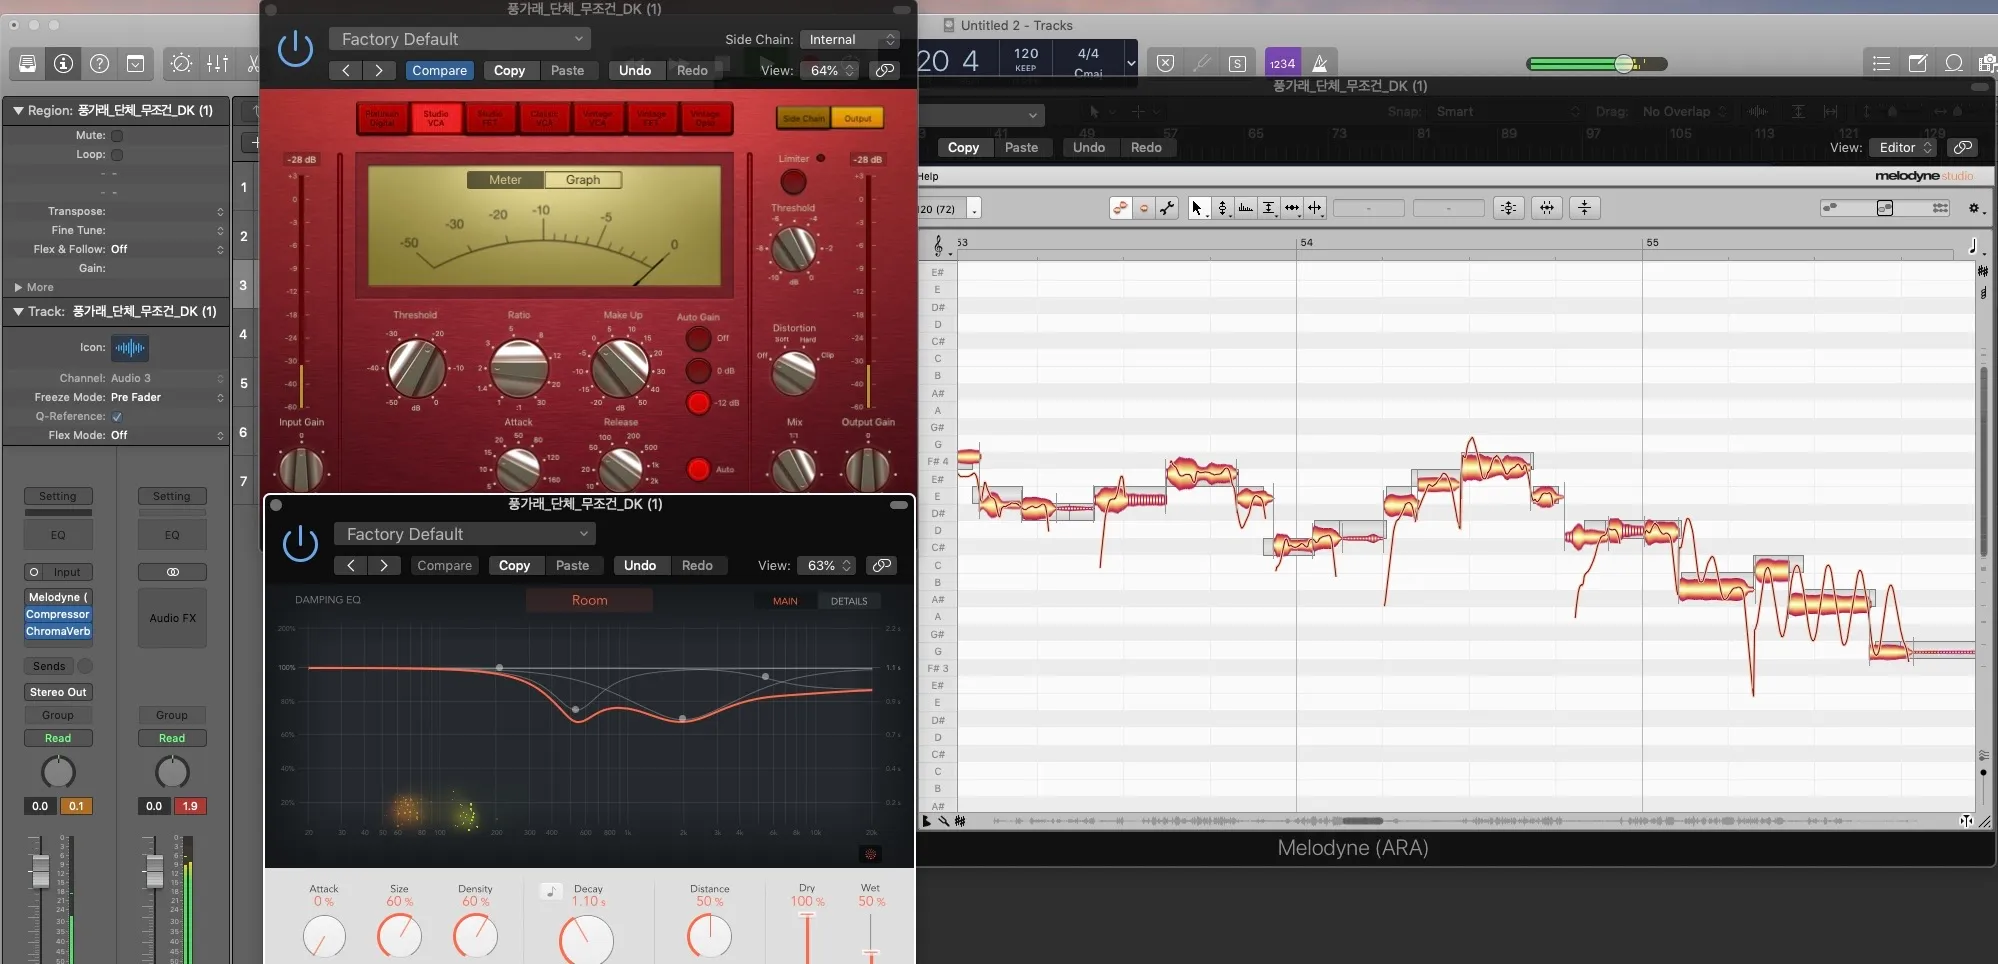Toggle the 1234 count-in button
The height and width of the screenshot is (964, 1998).
[x=1282, y=63]
